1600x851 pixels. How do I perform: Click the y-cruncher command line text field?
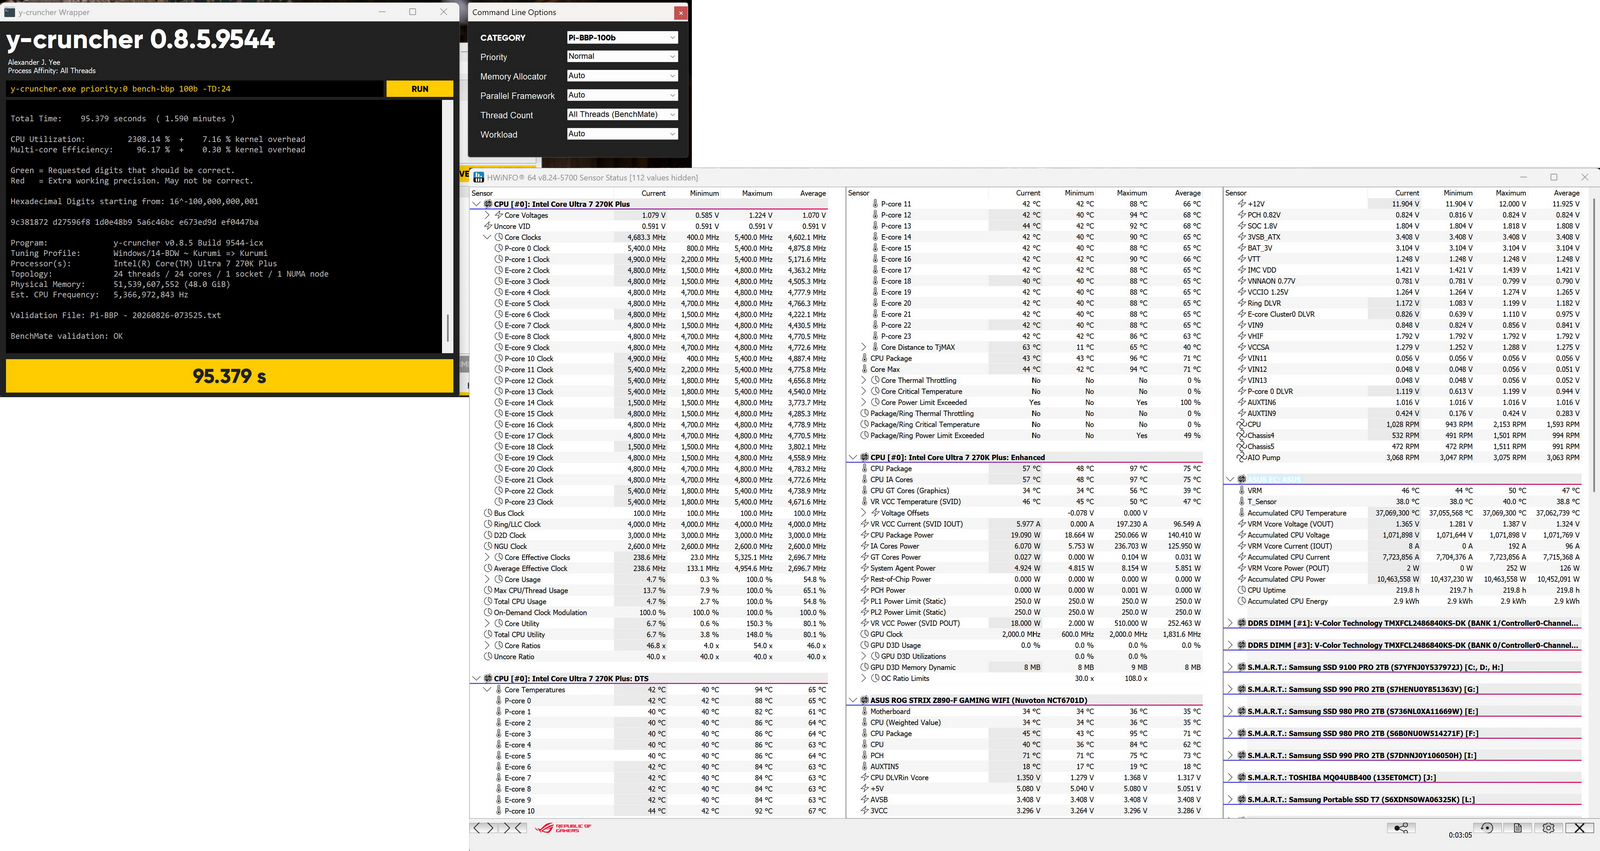point(196,89)
